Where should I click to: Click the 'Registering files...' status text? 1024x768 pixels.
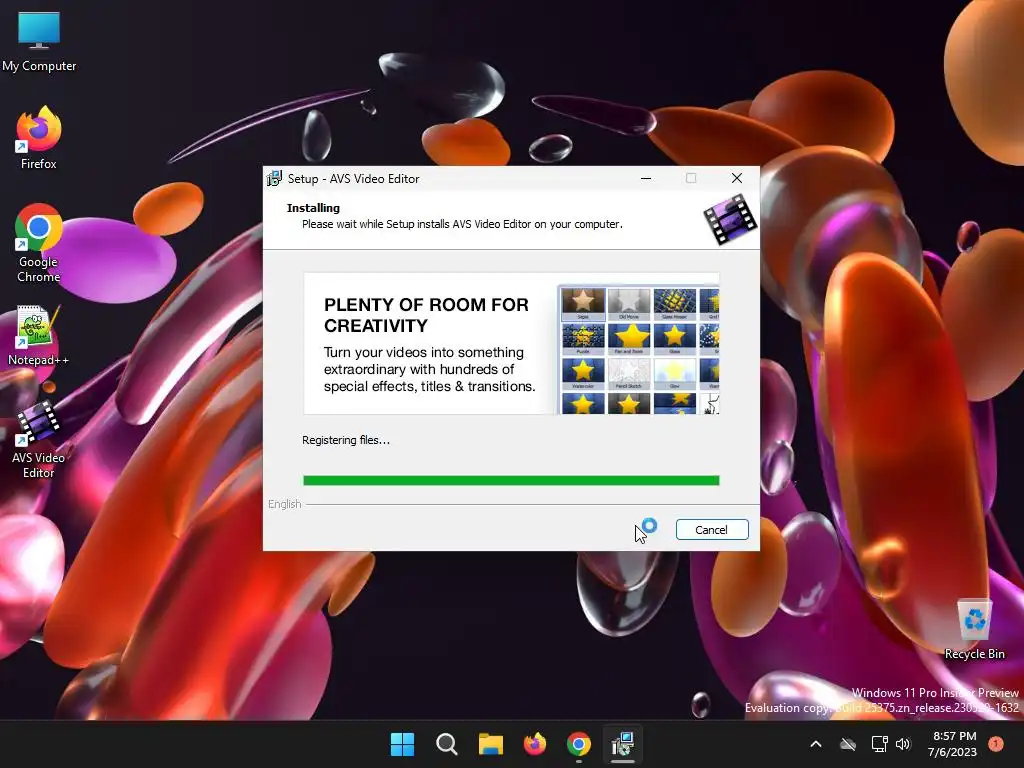[345, 440]
